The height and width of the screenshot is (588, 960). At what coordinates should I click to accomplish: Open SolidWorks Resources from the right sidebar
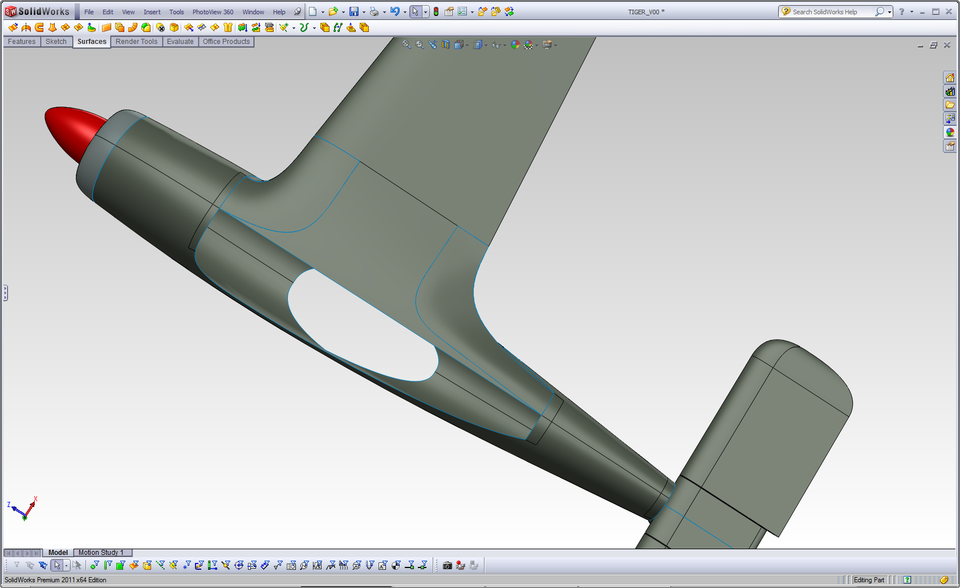(949, 77)
